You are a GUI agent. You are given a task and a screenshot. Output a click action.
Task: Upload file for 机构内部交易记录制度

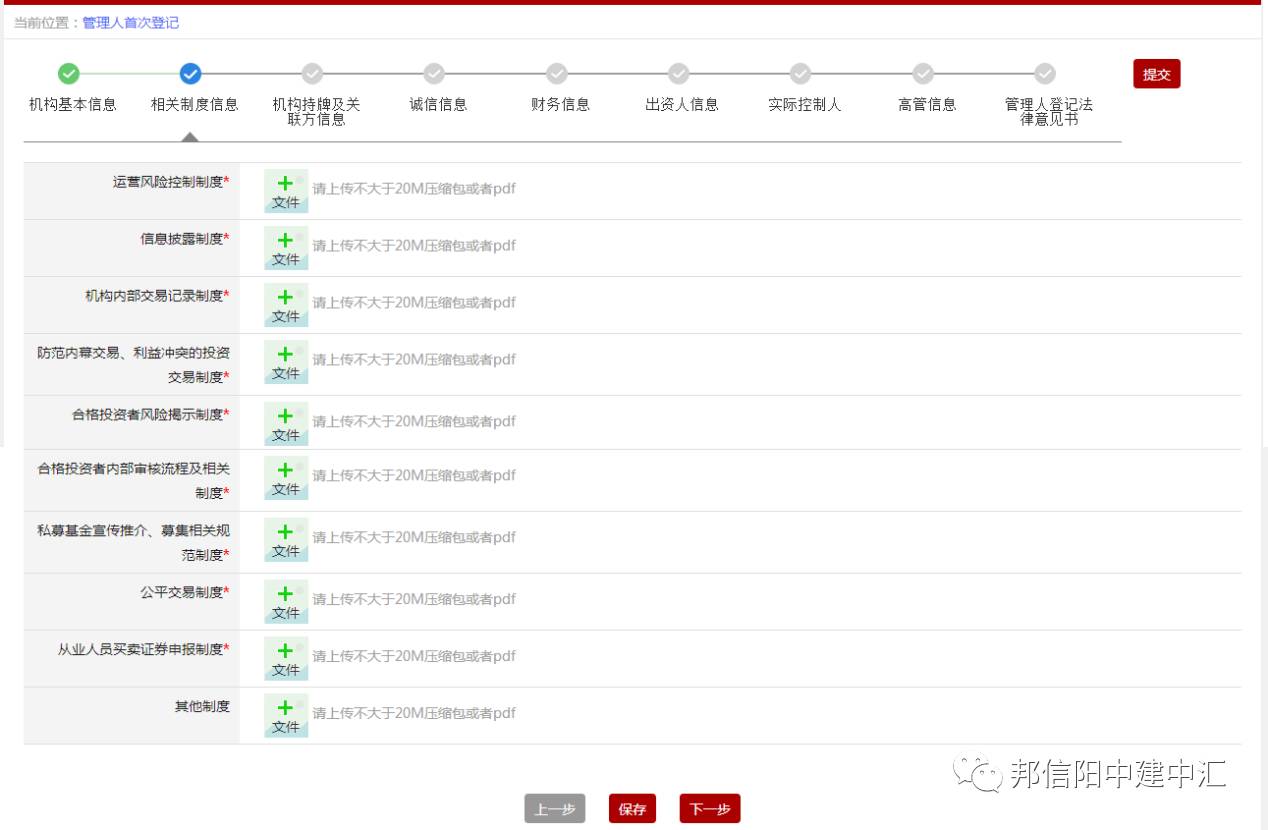[286, 305]
